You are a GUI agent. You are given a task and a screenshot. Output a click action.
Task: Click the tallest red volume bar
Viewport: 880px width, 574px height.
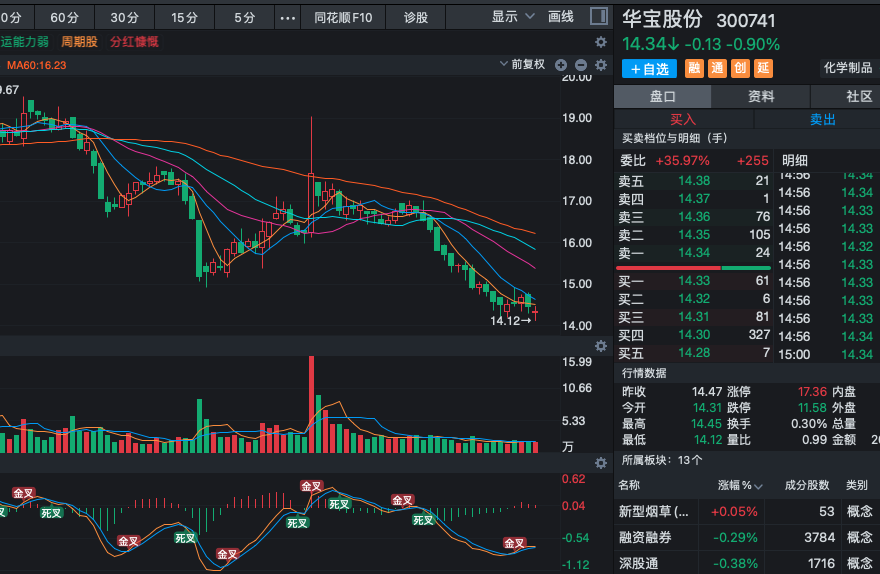coord(311,404)
